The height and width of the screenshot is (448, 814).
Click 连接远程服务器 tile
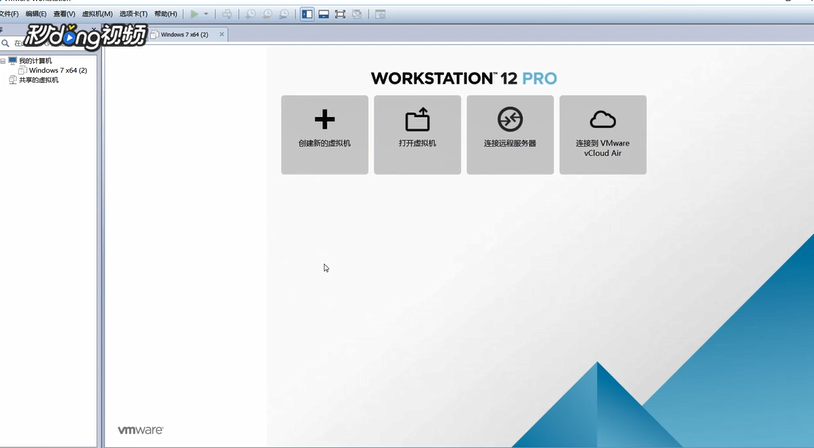point(510,135)
